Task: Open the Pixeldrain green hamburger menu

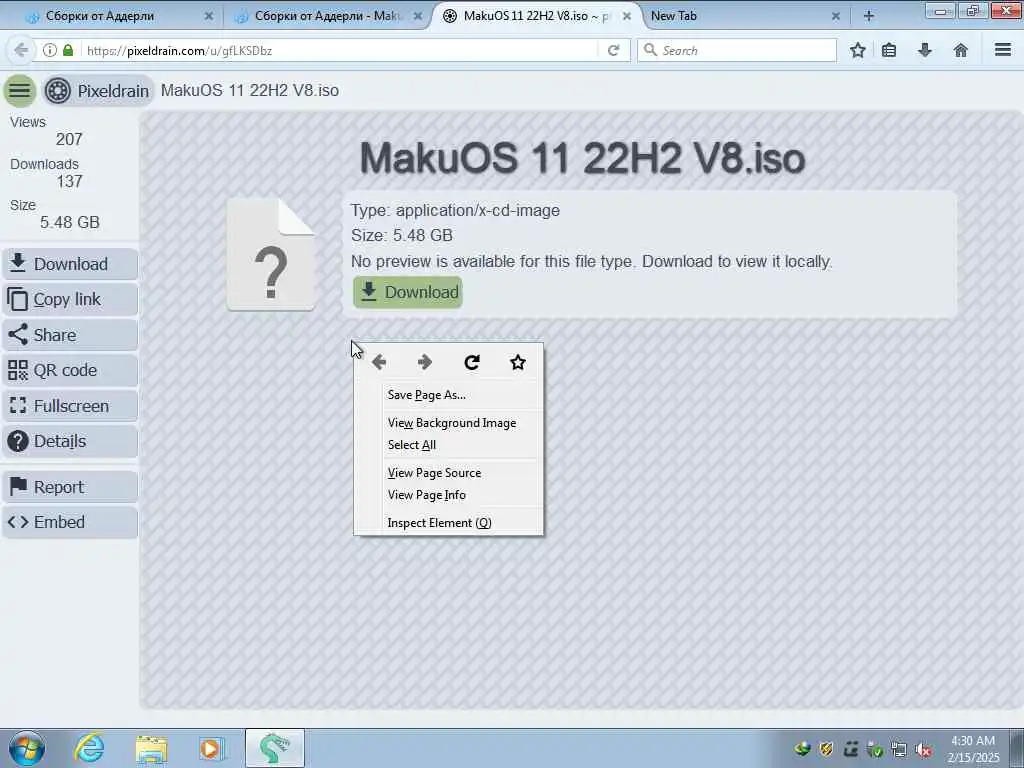Action: pos(20,90)
